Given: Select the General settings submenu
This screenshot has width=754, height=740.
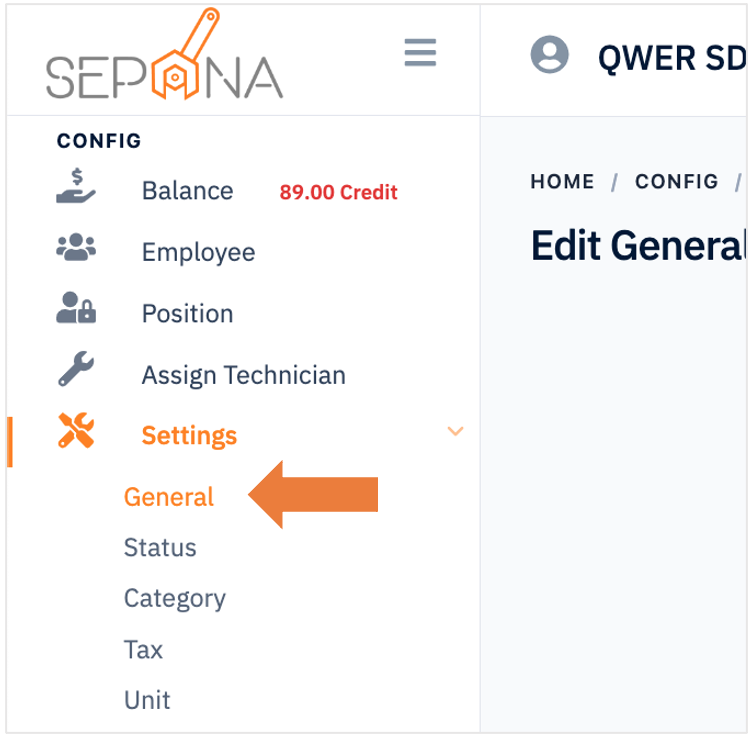Looking at the screenshot, I should point(169,497).
